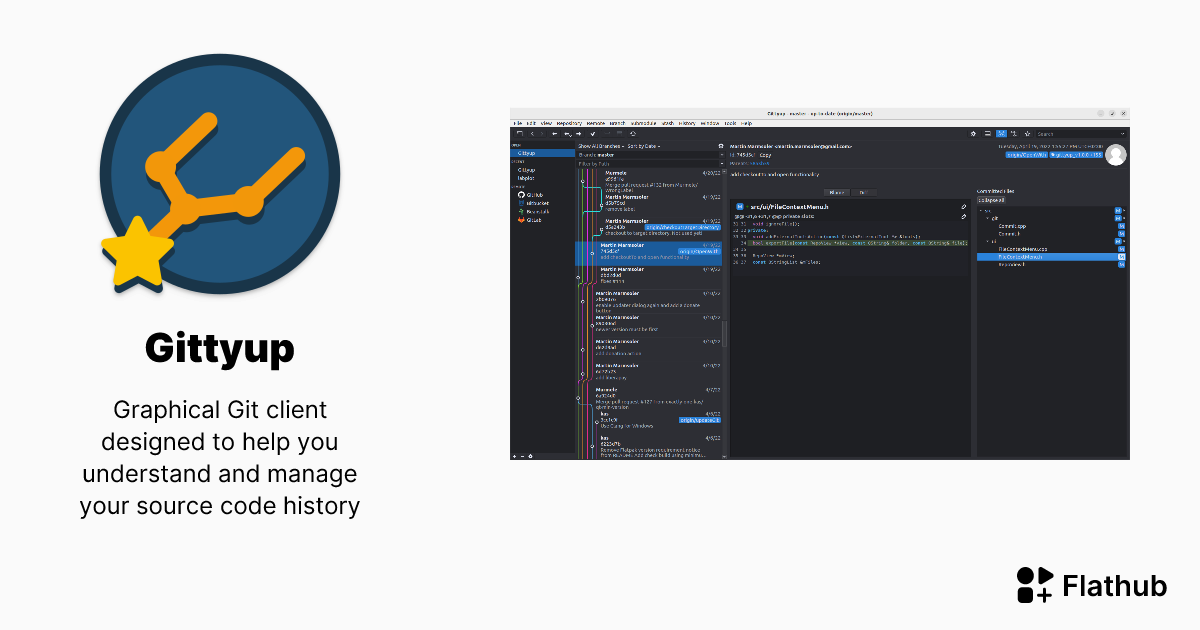This screenshot has width=1200, height=630.
Task: Click the Bitbucket icon under hosts
Action: click(x=521, y=203)
